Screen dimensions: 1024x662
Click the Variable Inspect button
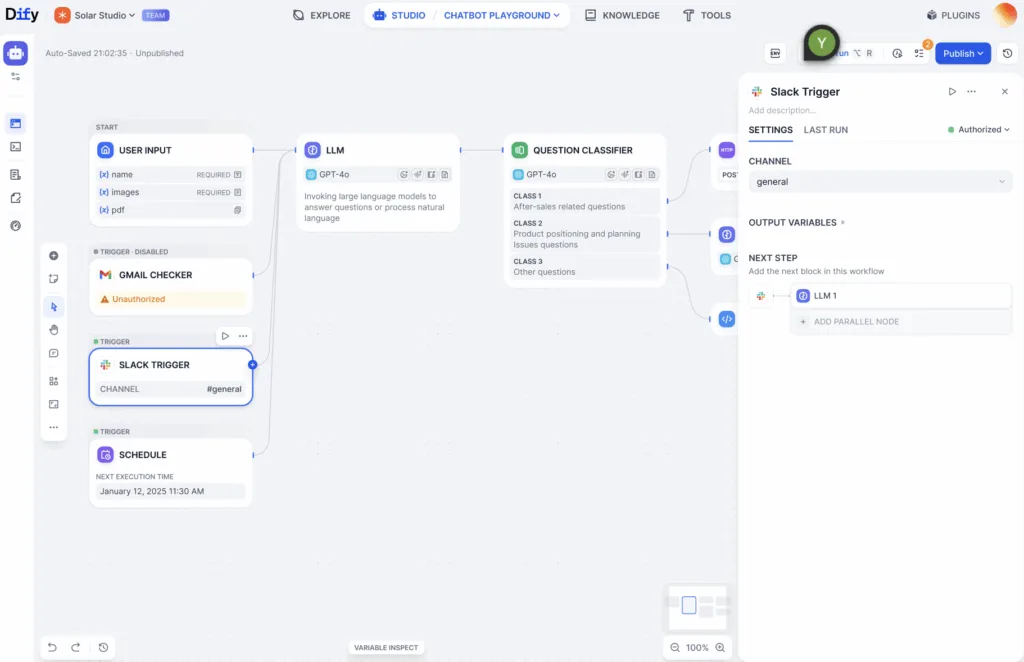(x=386, y=648)
